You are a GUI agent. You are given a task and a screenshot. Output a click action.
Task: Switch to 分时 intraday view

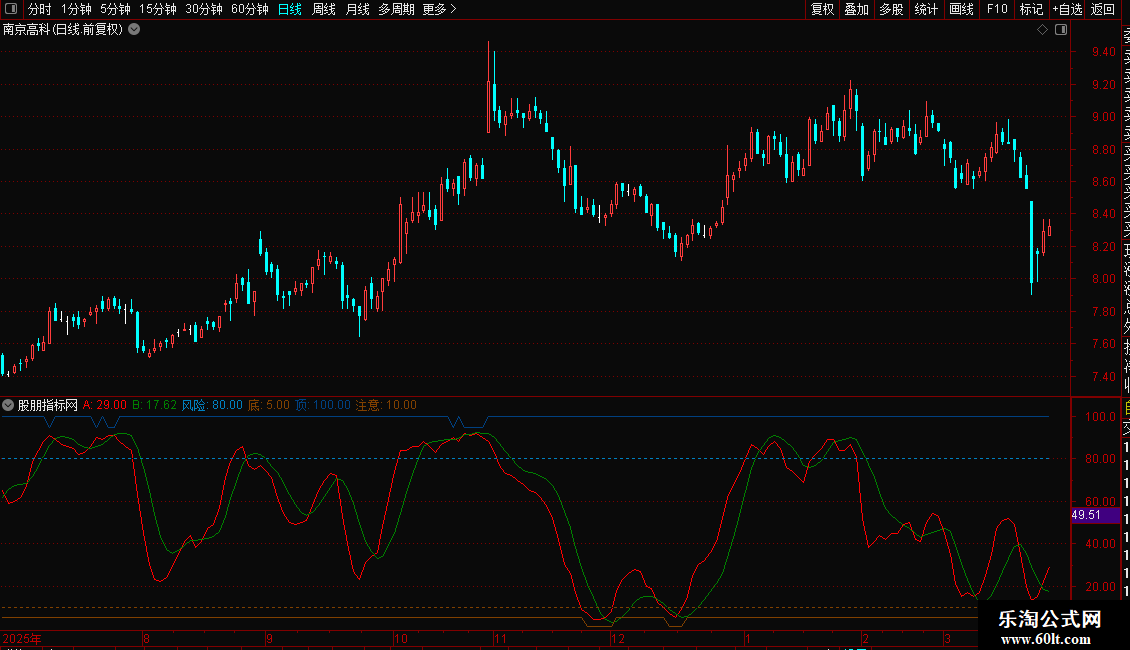pyautogui.click(x=40, y=9)
